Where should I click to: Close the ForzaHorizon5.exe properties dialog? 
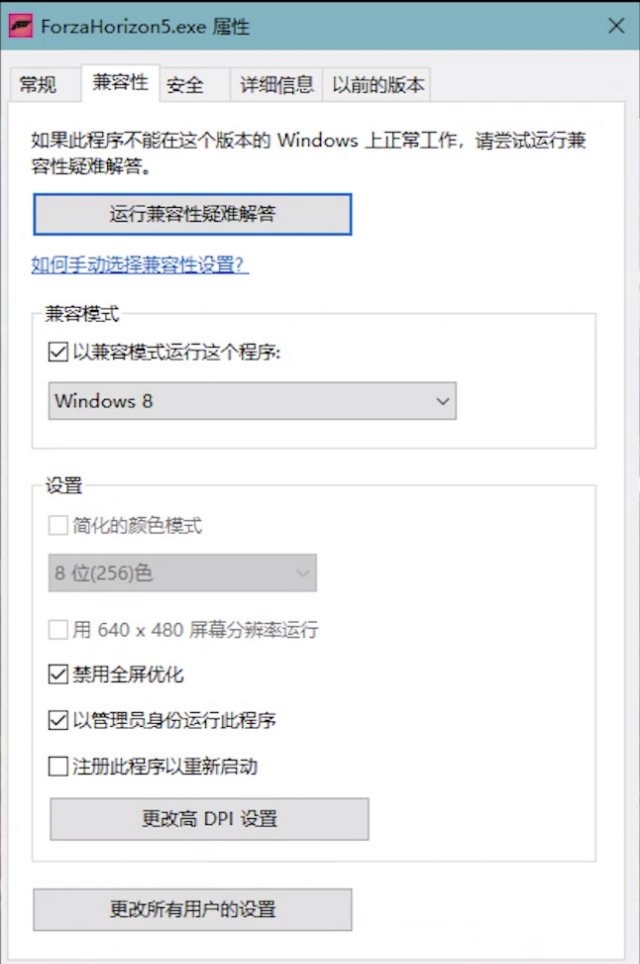616,26
